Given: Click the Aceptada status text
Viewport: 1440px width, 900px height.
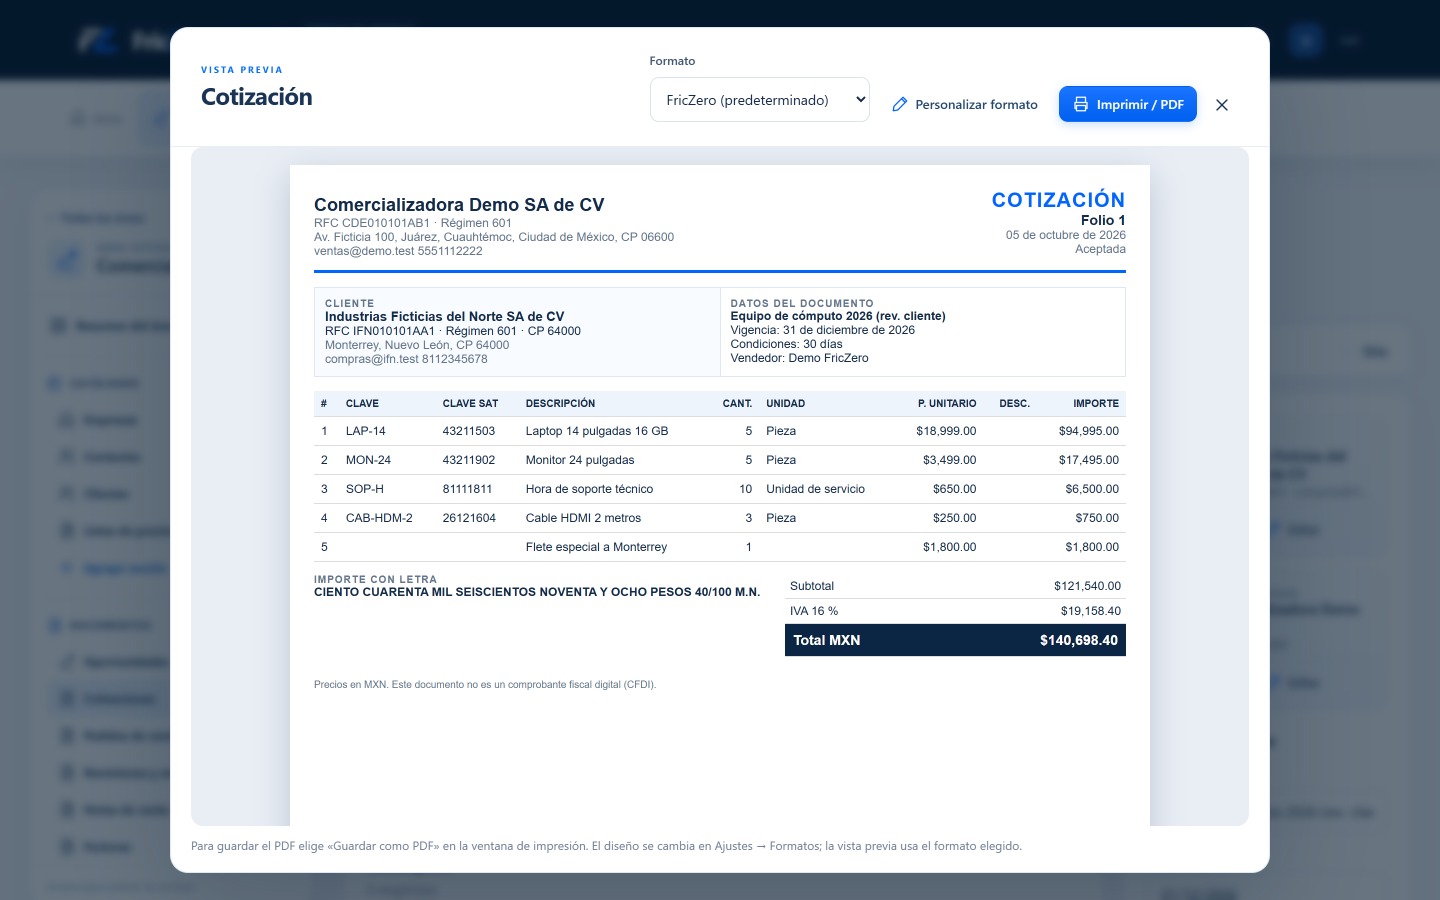Looking at the screenshot, I should click(x=1100, y=249).
